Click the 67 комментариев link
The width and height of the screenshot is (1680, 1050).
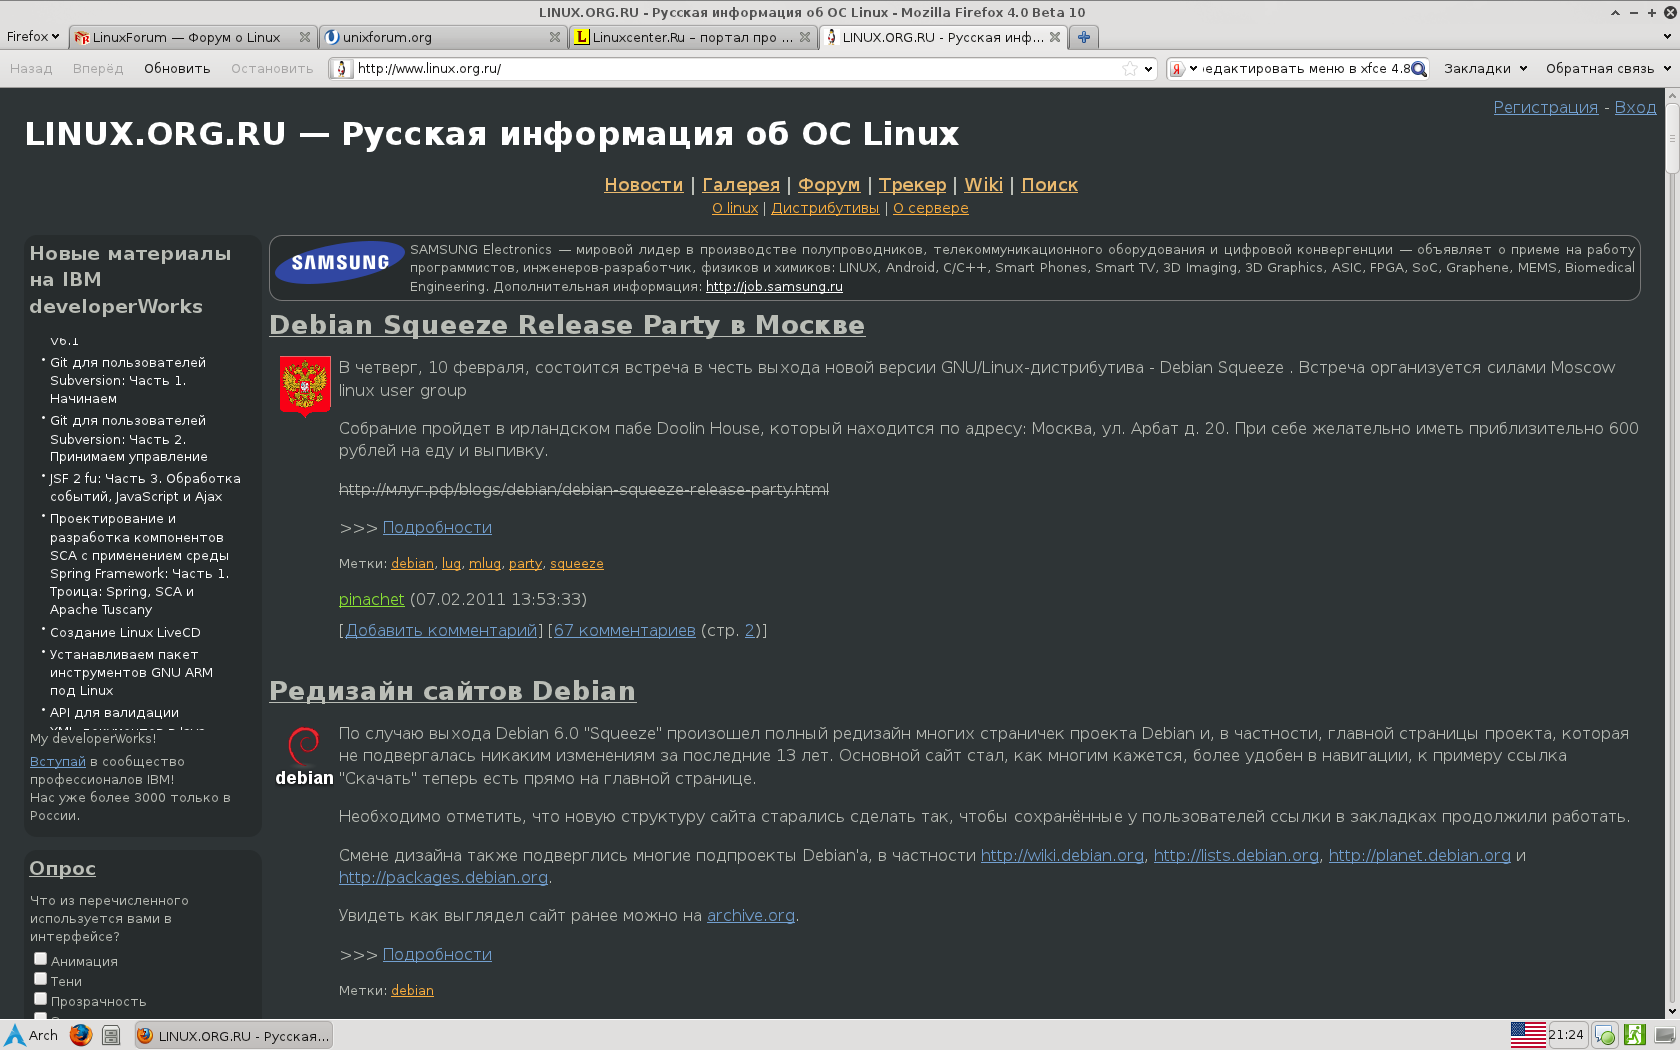625,630
